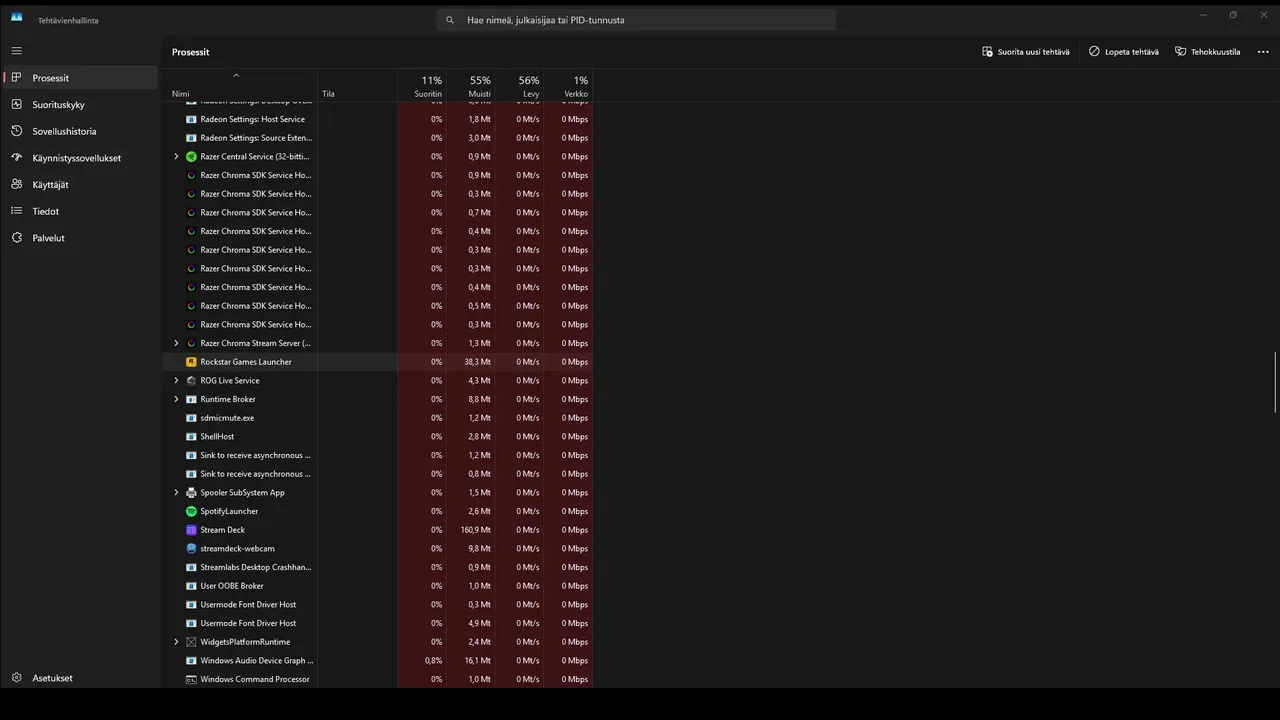Open the hamburger navigation menu
This screenshot has height=720, width=1280.
point(16,50)
